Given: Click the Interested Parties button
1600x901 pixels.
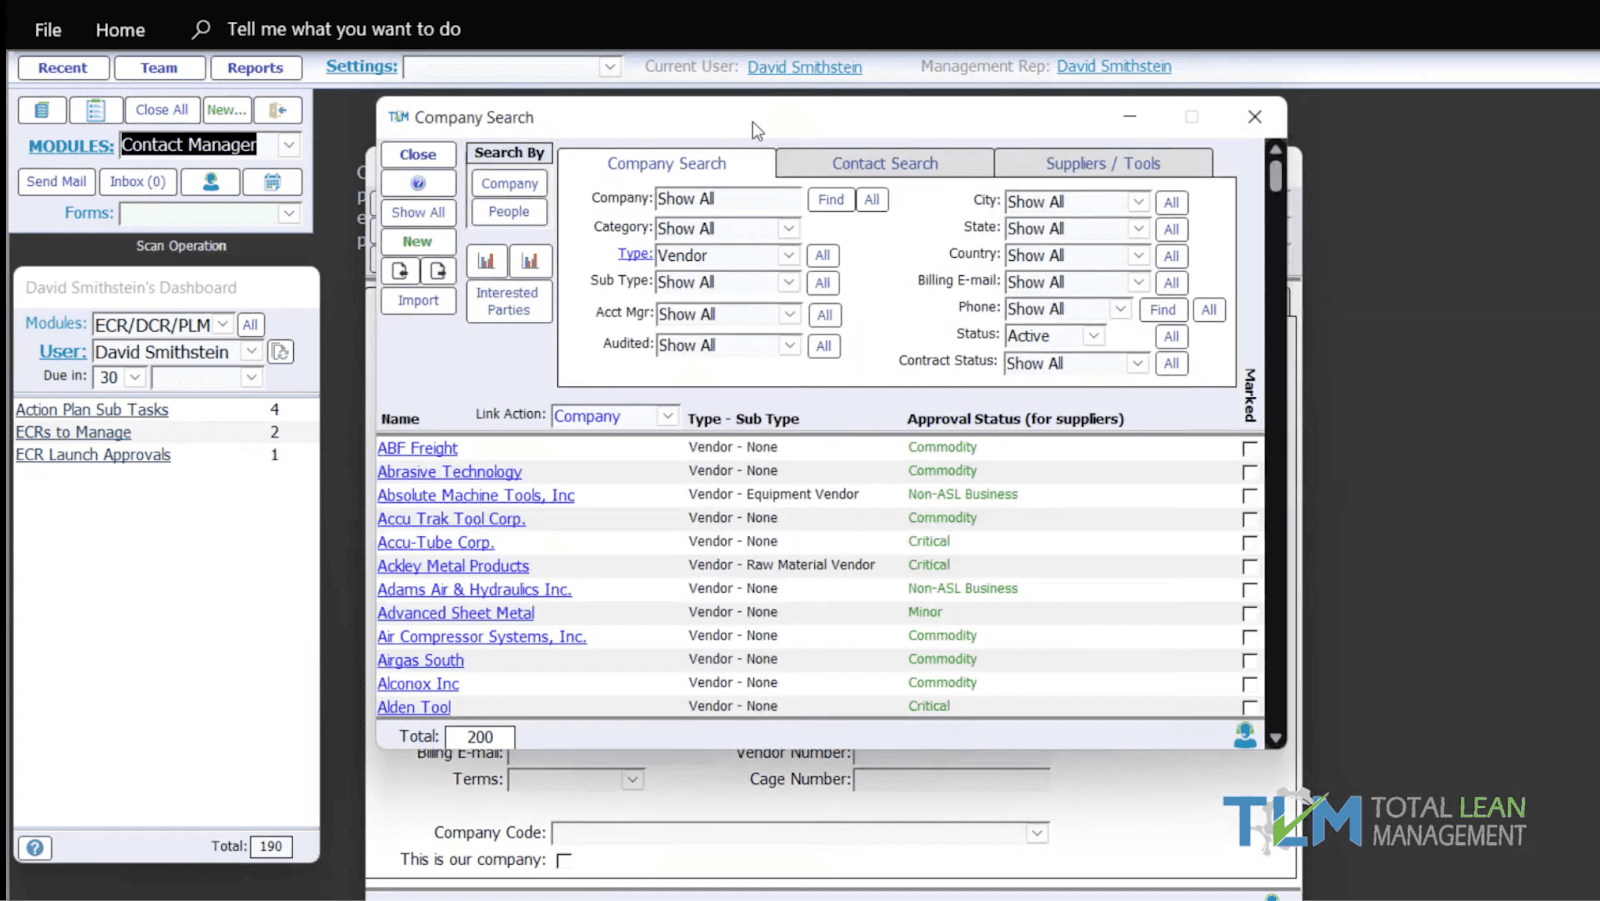Looking at the screenshot, I should 508,301.
